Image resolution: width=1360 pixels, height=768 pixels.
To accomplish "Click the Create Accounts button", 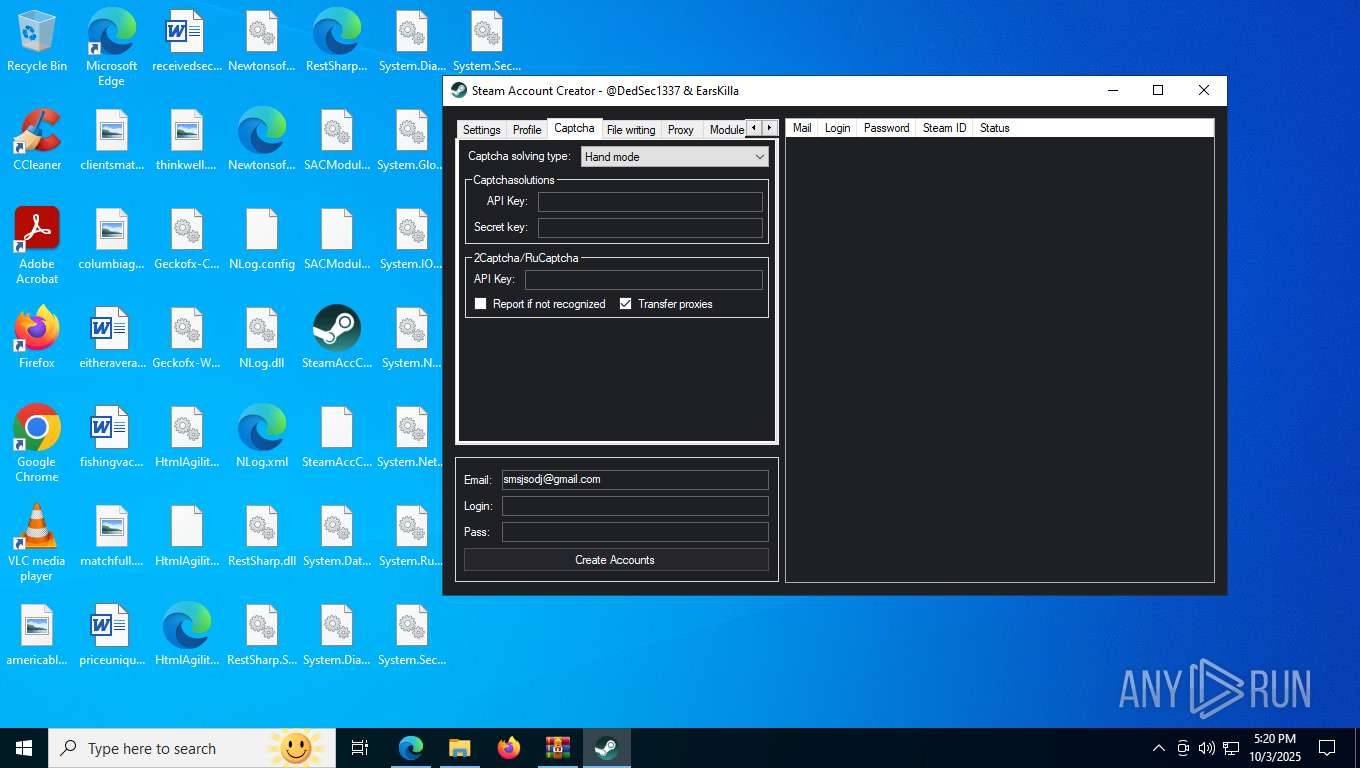I will click(616, 560).
